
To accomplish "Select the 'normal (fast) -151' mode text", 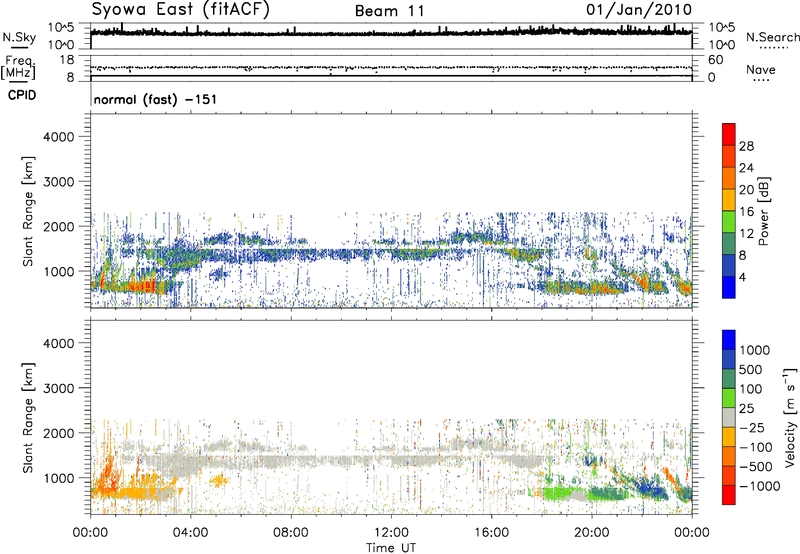I will pos(155,99).
